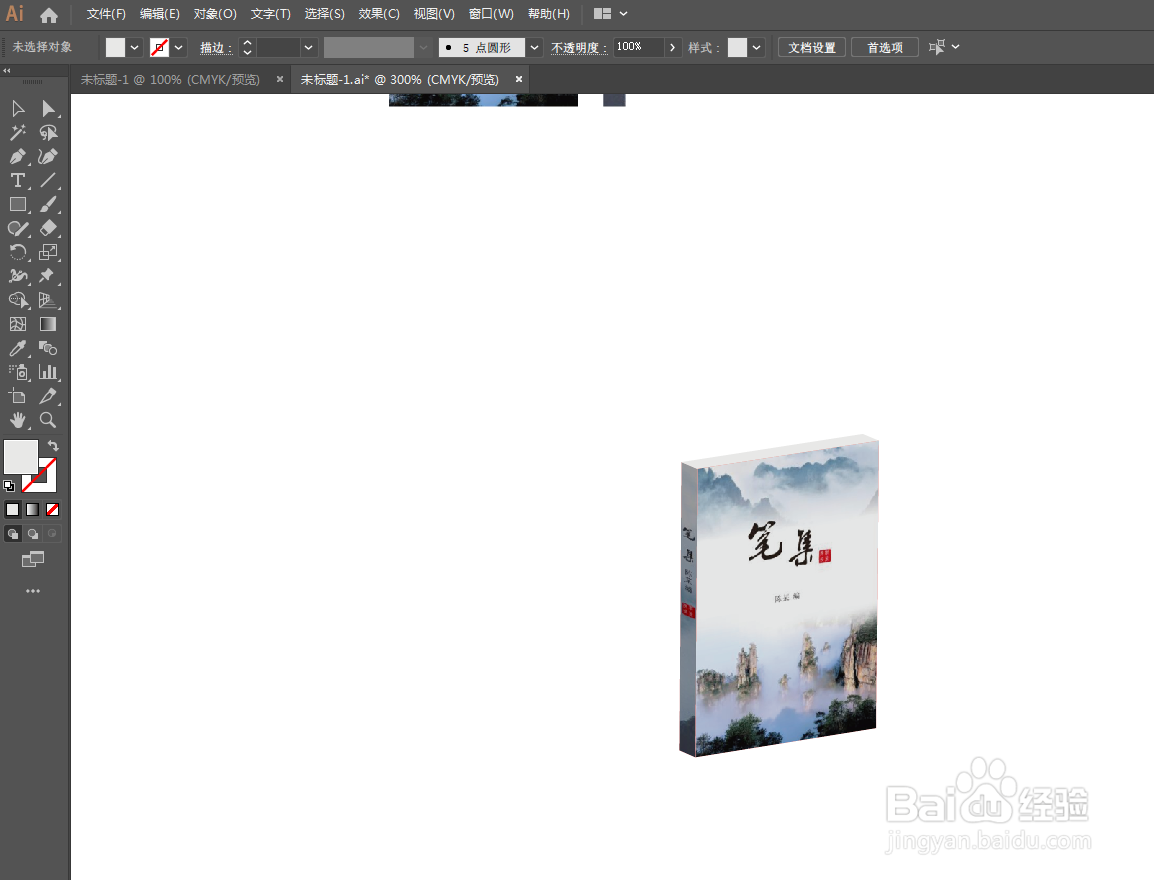Open the 效果(C) menu

coord(379,14)
